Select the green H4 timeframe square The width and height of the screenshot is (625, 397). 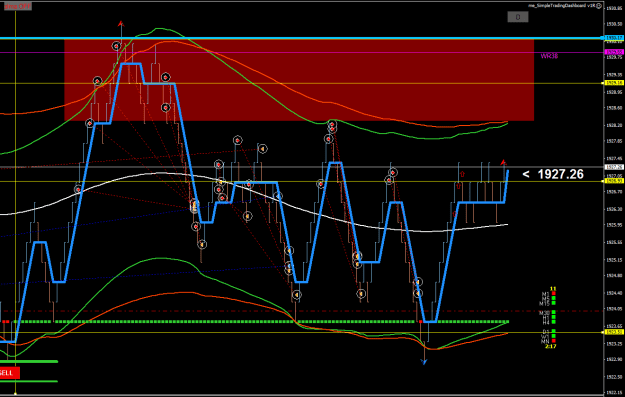point(554,322)
